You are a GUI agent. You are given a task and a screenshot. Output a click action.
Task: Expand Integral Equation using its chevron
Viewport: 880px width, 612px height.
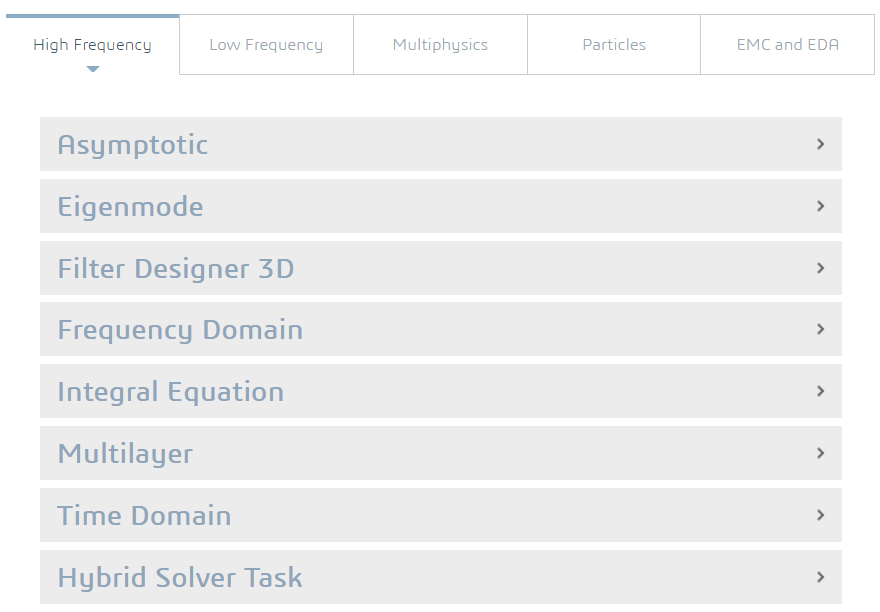[x=820, y=391]
